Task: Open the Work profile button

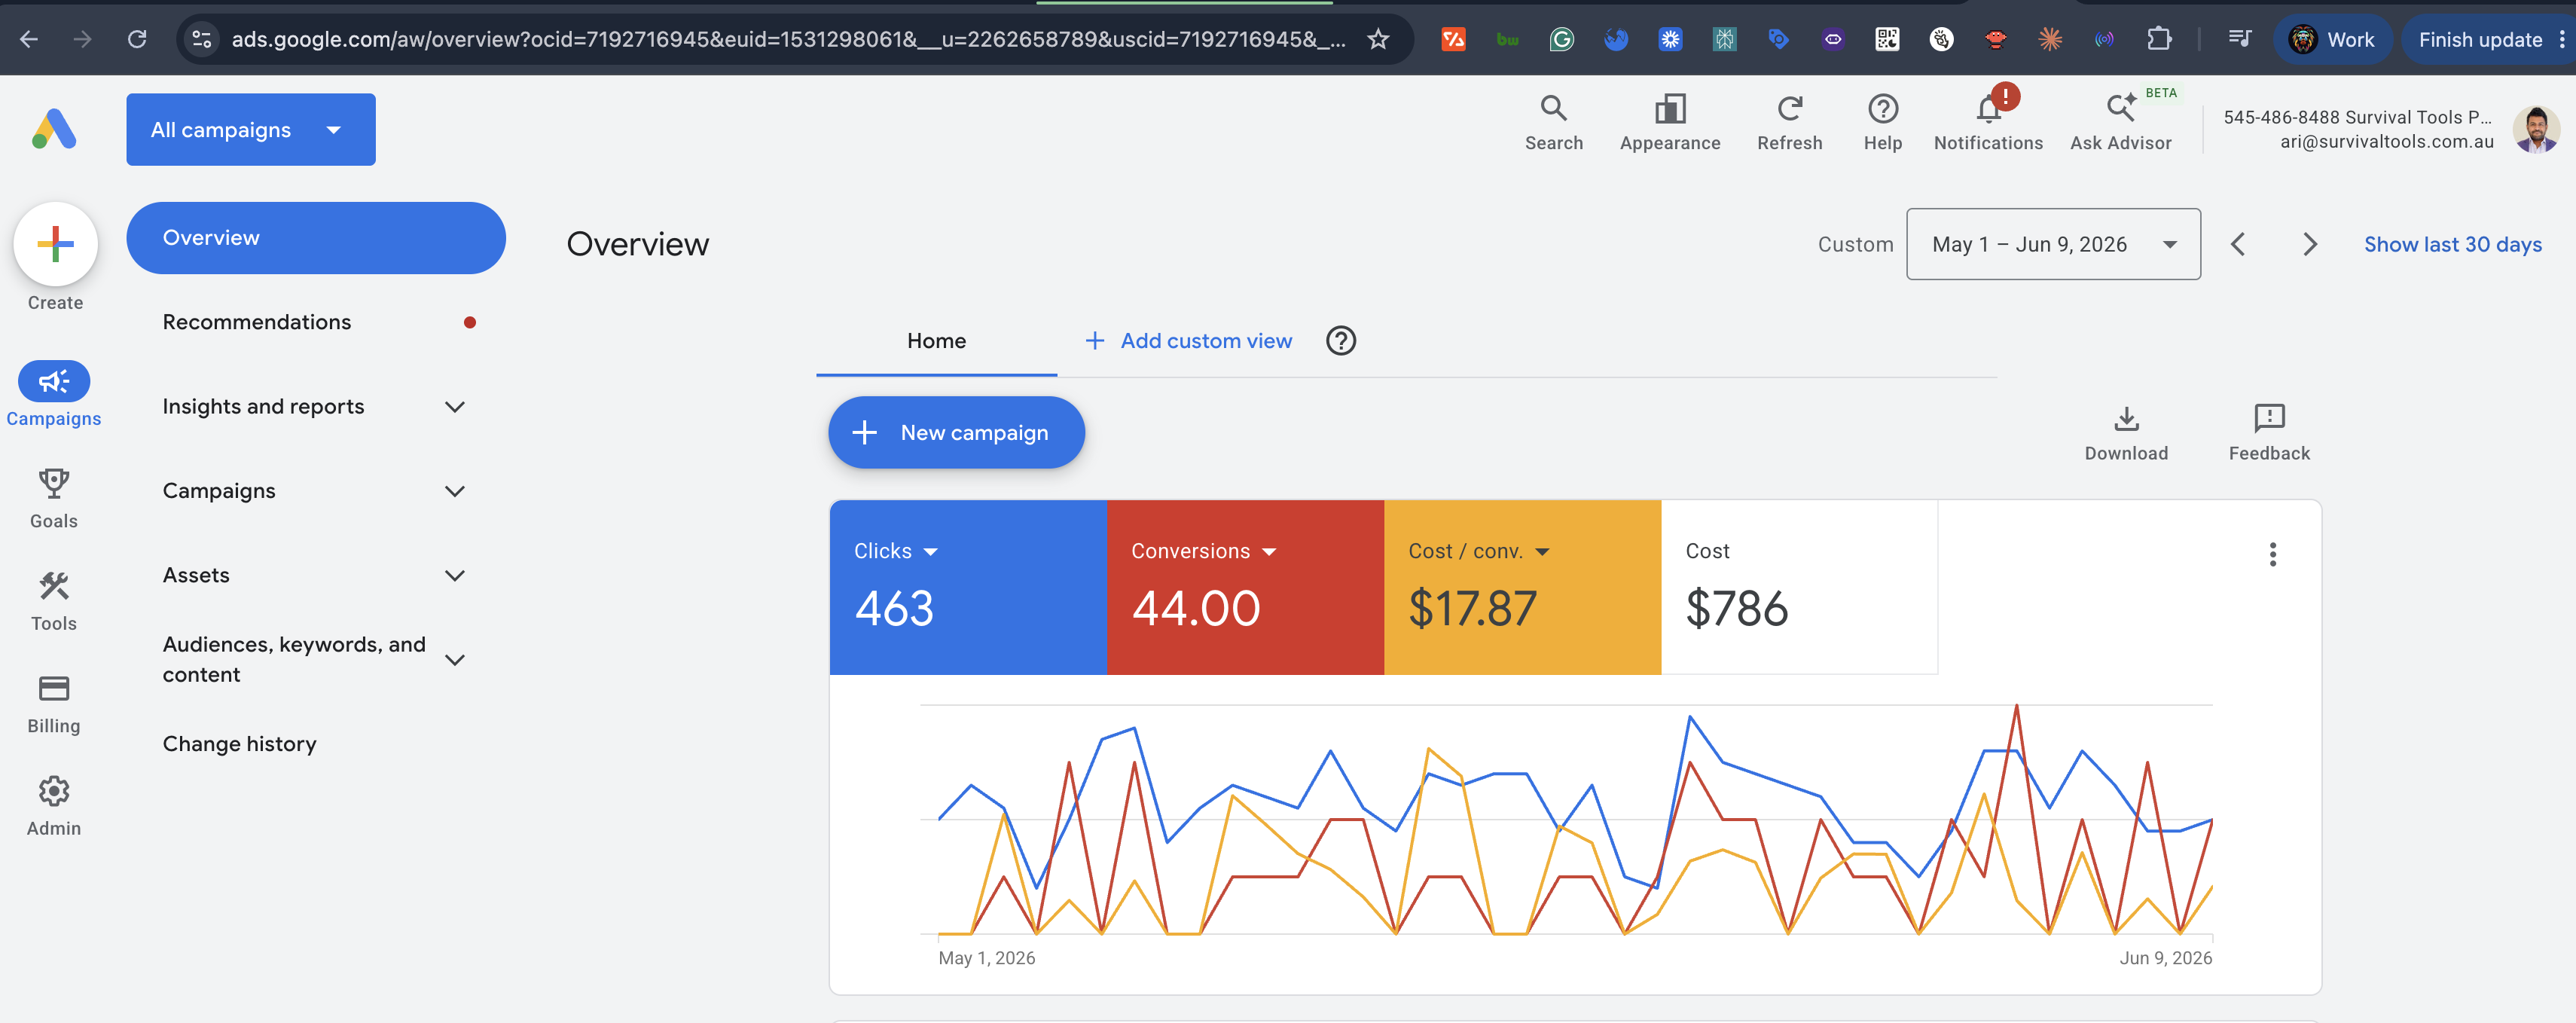Action: (x=2331, y=39)
